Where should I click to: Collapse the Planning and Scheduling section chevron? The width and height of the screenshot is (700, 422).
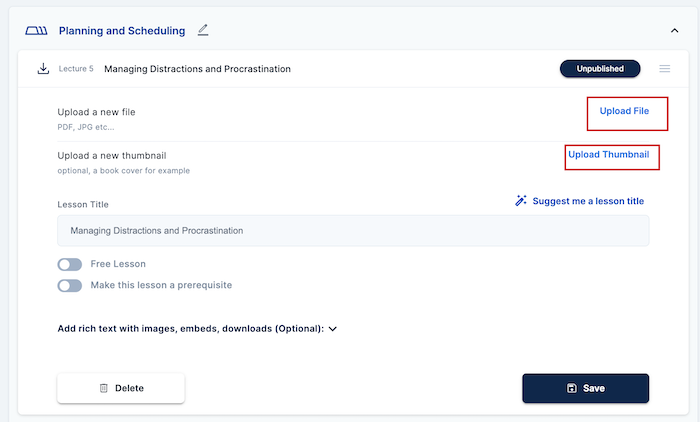674,31
